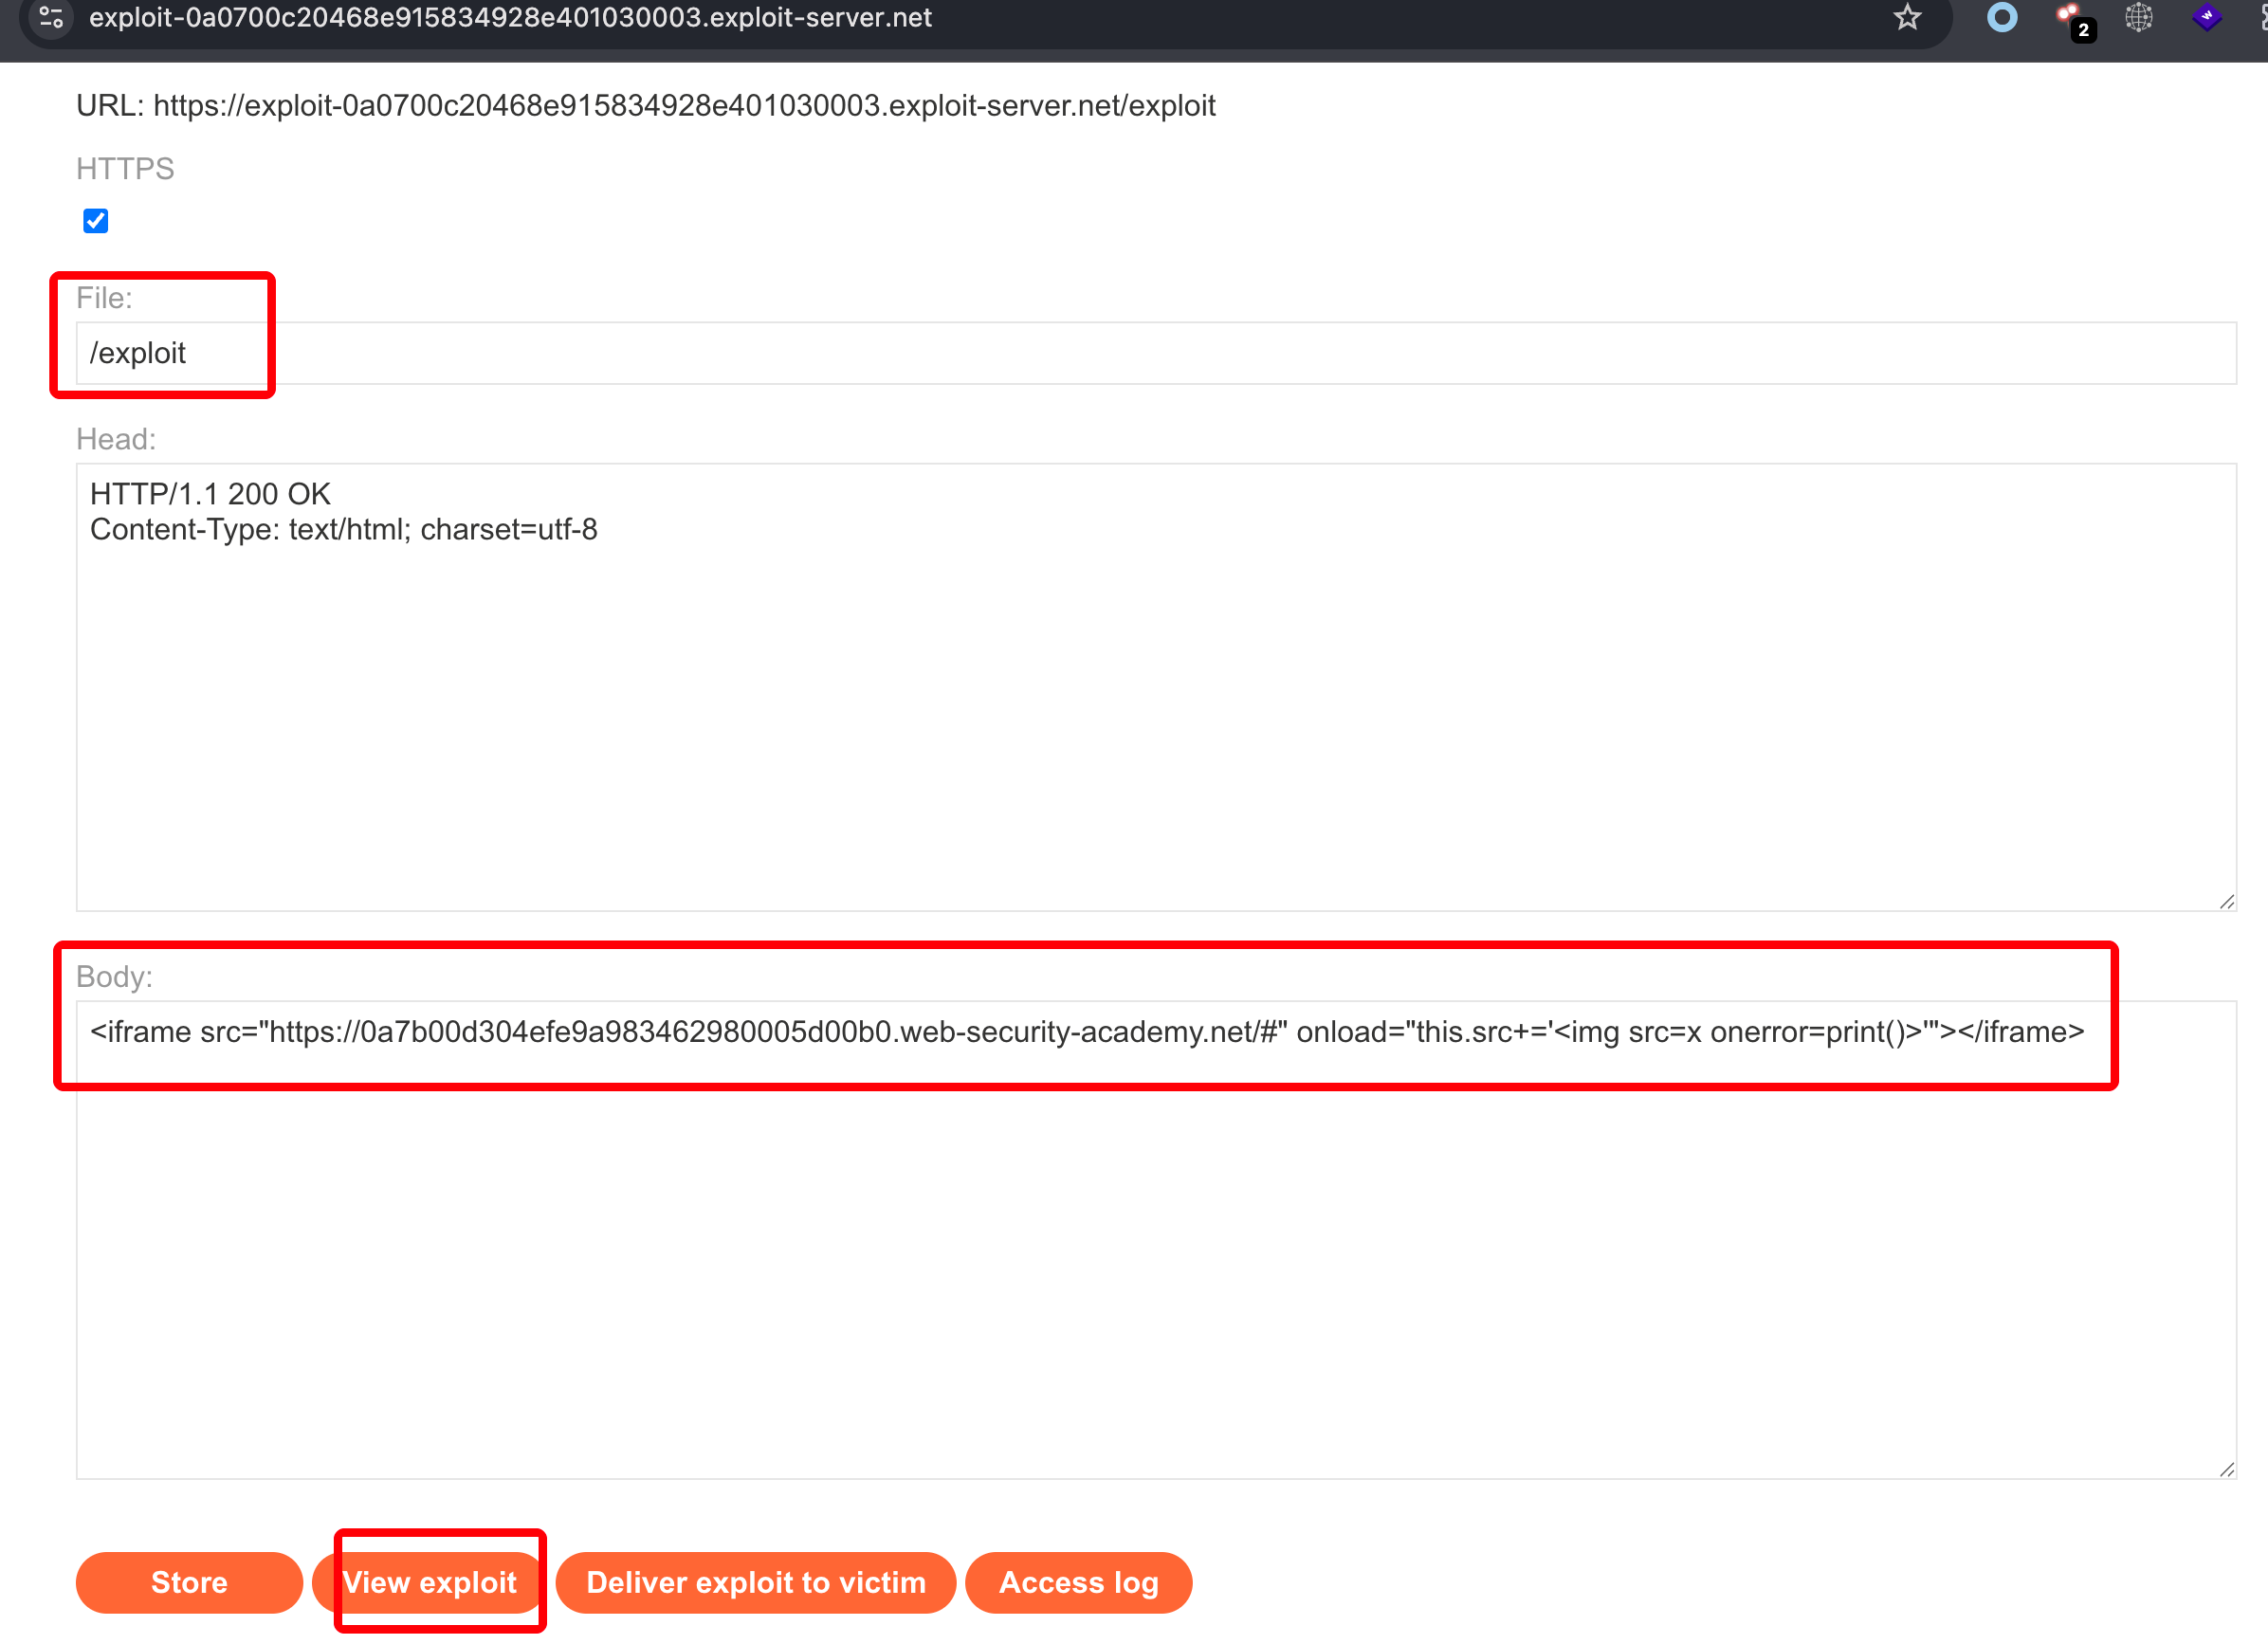Open the Access log
2268x1644 pixels.
pos(1078,1582)
